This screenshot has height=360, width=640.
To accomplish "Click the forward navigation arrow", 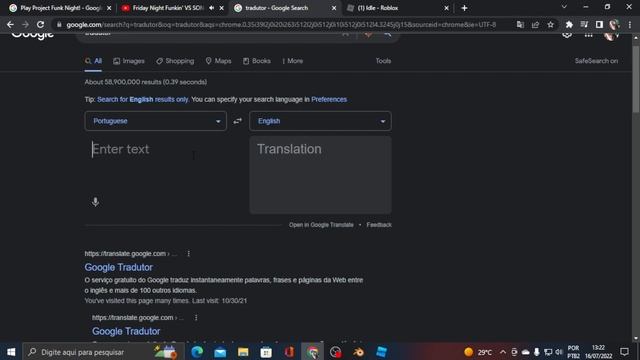I will click(x=25, y=24).
